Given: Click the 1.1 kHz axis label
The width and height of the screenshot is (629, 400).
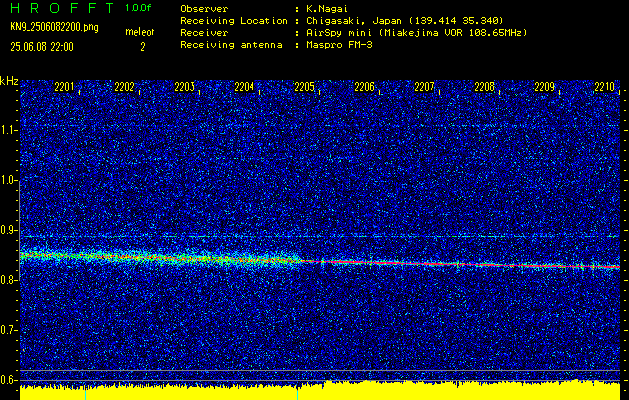Looking at the screenshot, I should 9,130.
